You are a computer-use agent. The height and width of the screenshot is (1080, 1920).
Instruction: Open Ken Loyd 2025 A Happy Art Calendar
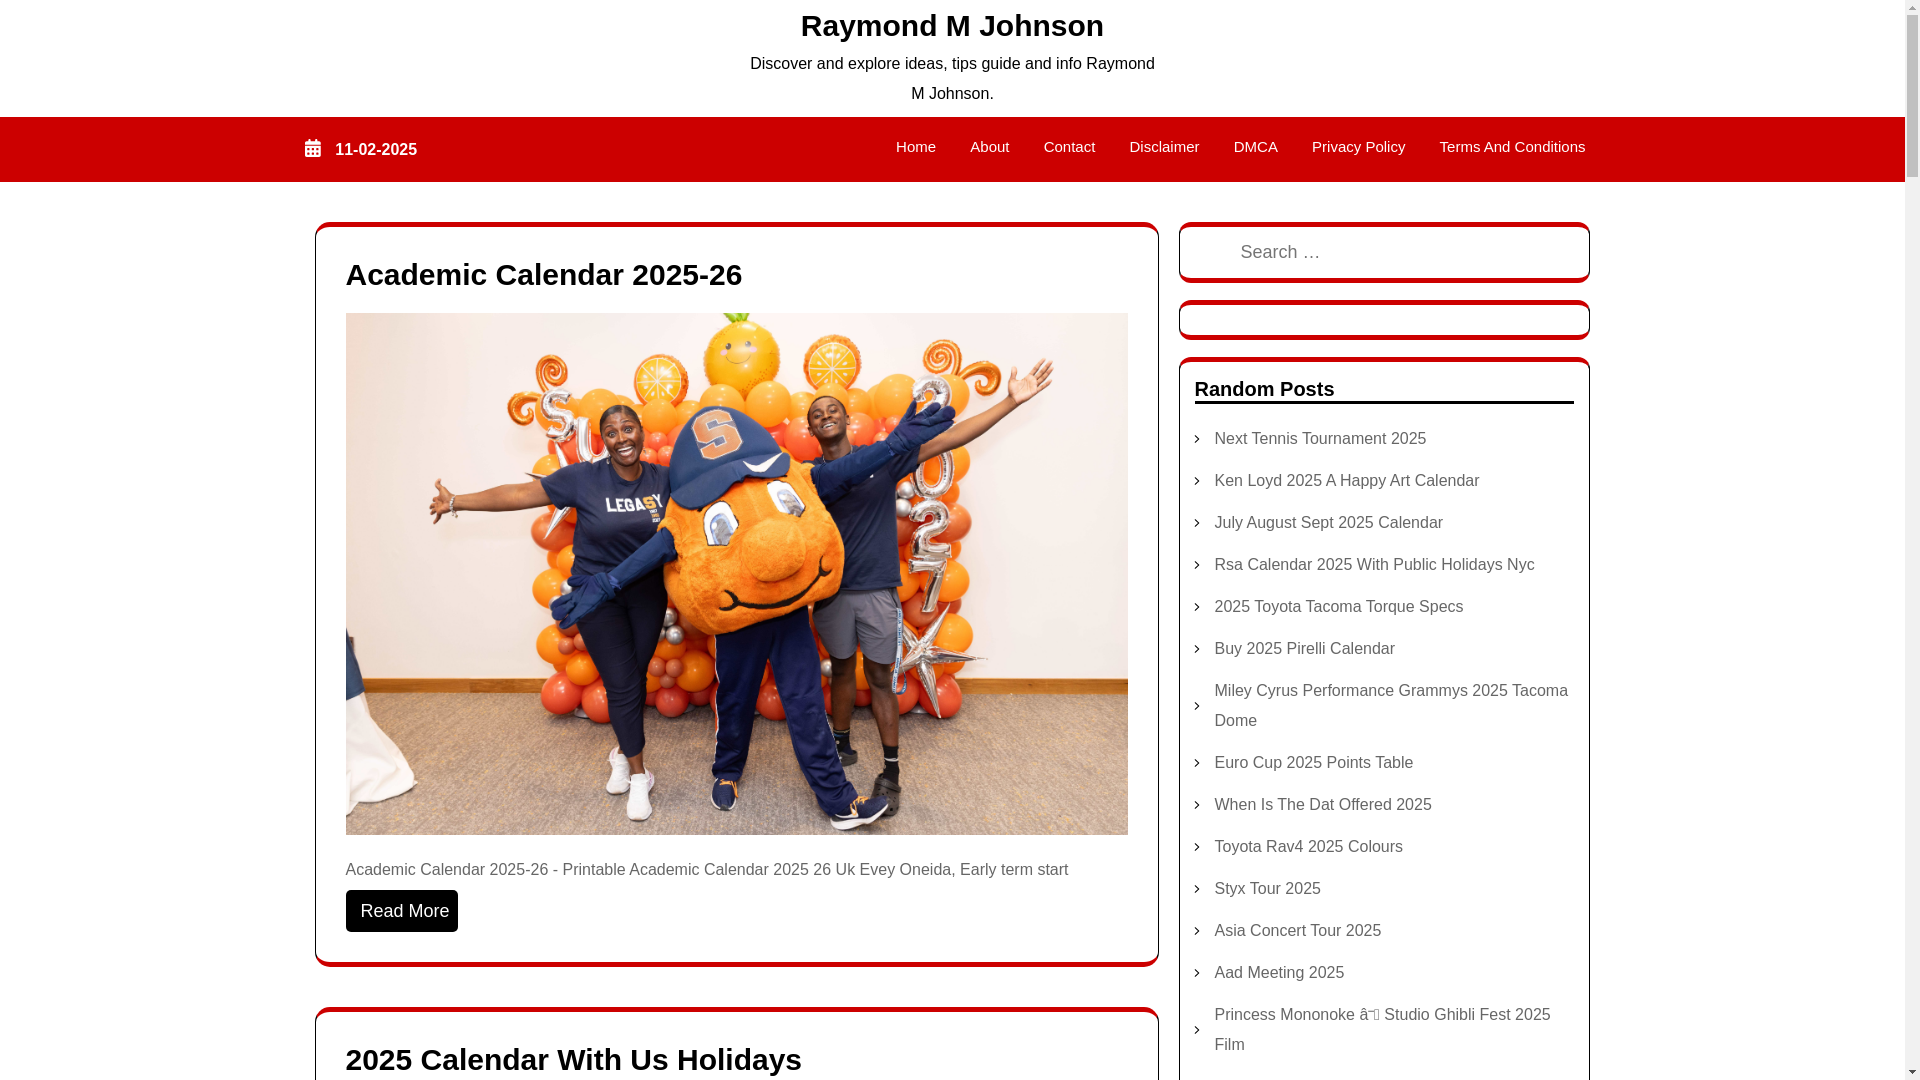click(1346, 481)
